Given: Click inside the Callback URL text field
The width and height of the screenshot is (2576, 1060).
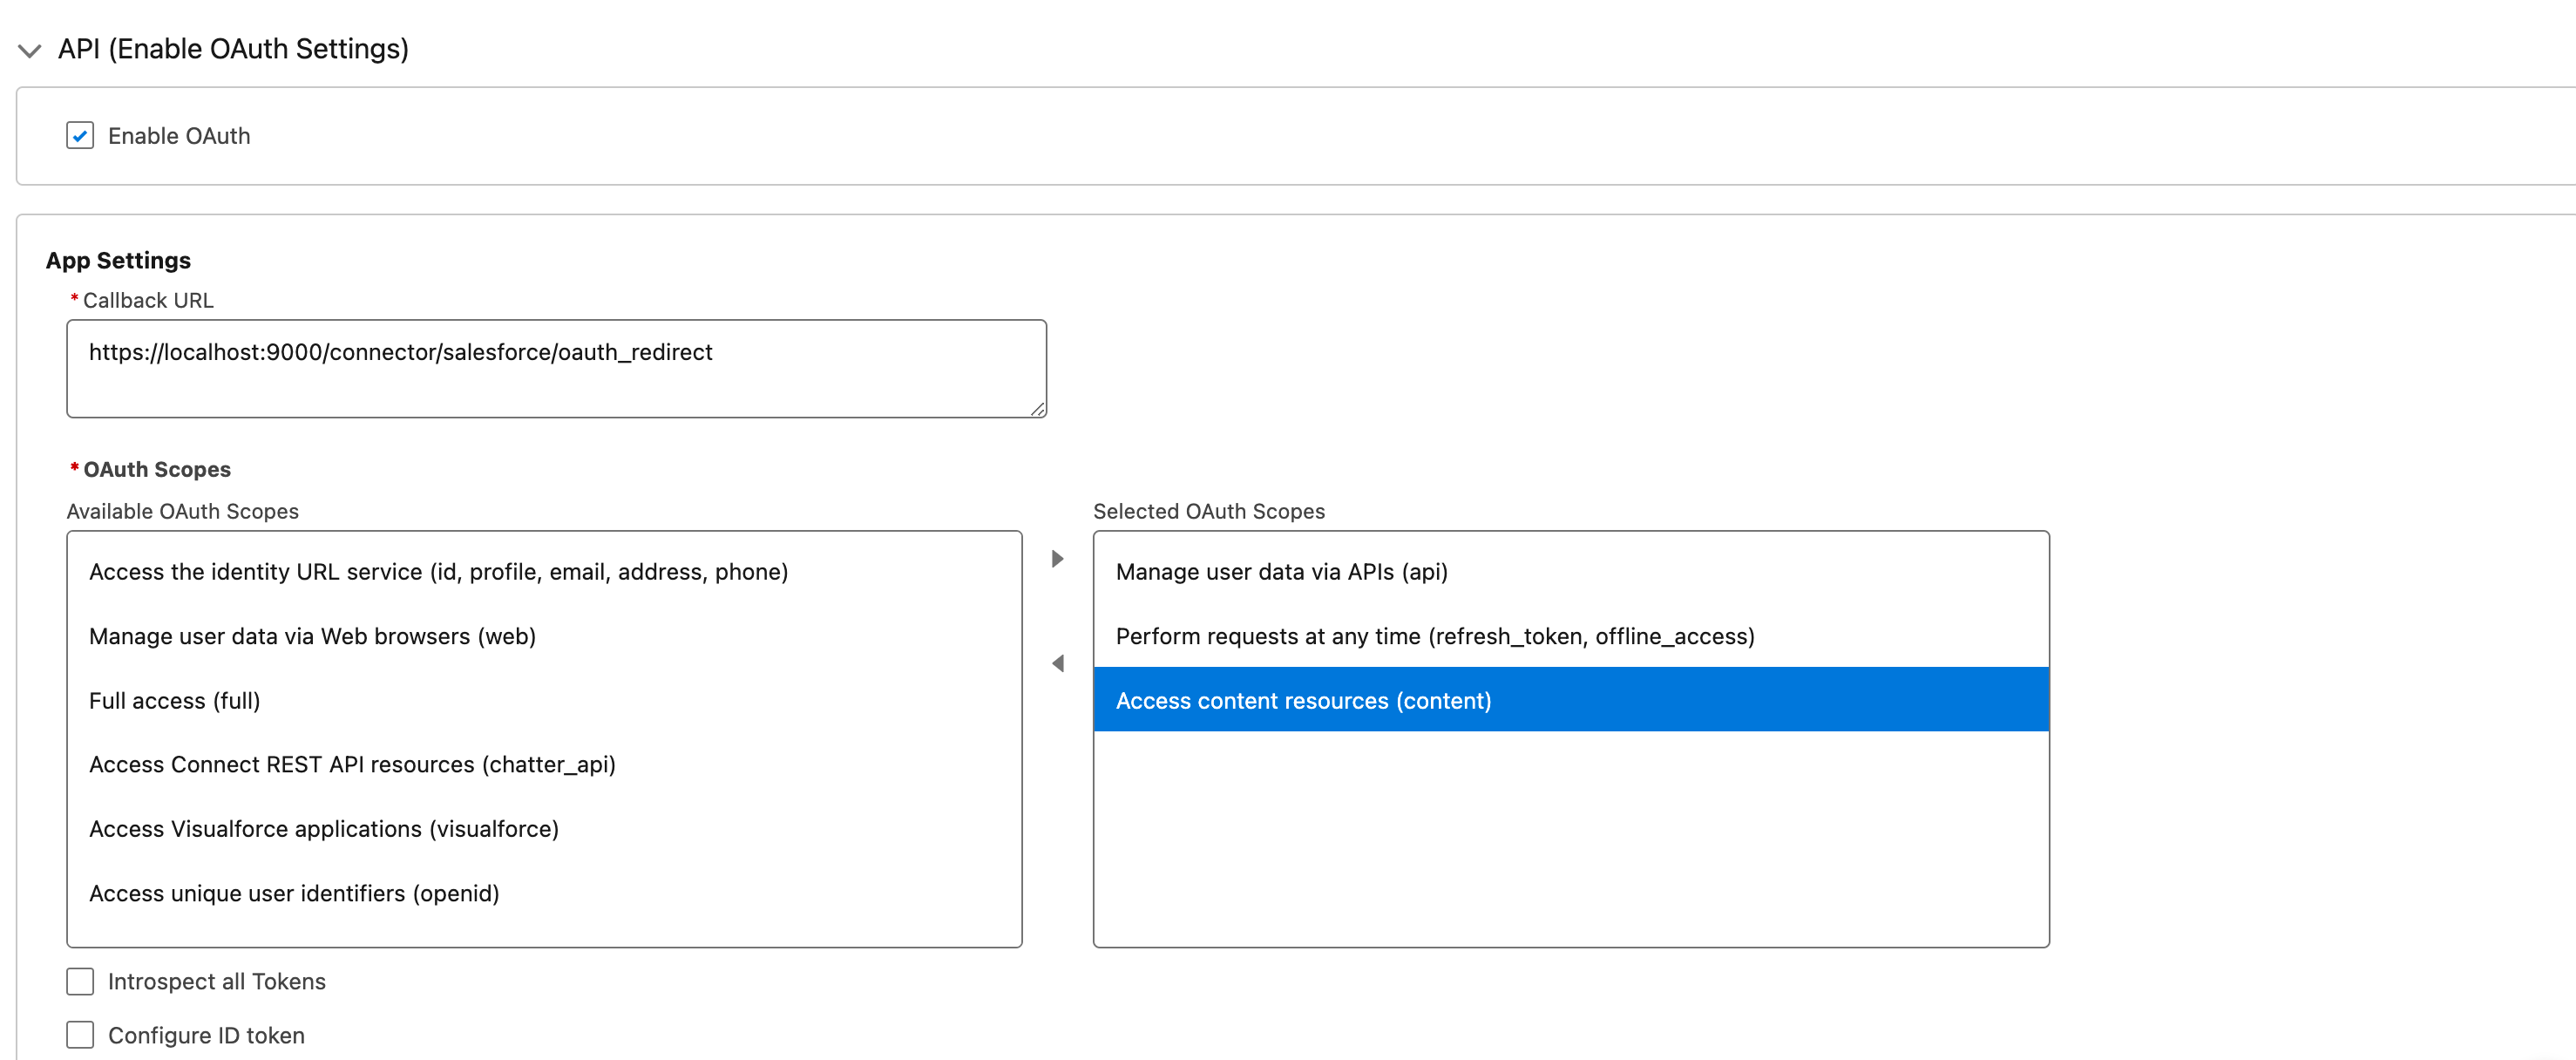Looking at the screenshot, I should pyautogui.click(x=556, y=368).
